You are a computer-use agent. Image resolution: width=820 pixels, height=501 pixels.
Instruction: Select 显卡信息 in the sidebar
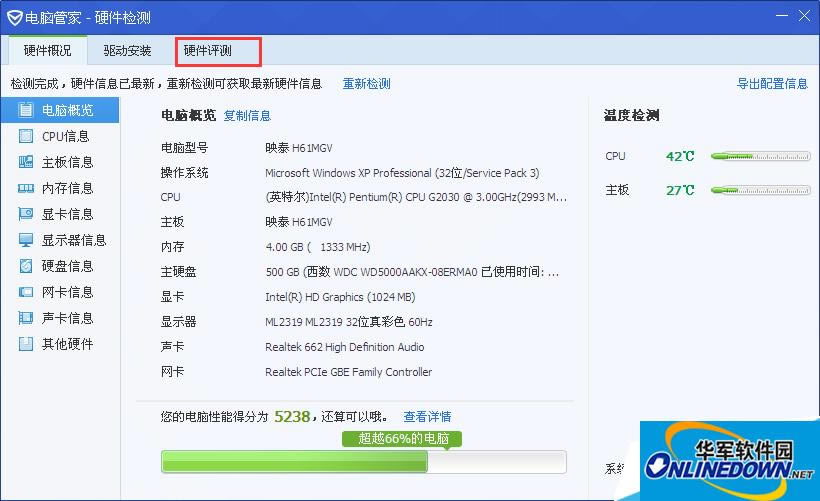pyautogui.click(x=60, y=214)
